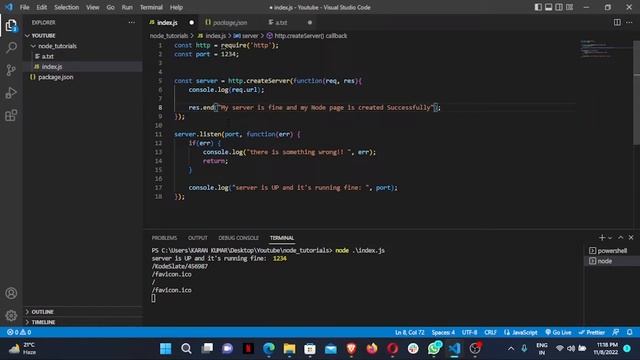The height and width of the screenshot is (360, 640).
Task: Open editor more actions ellipsis
Action: 629,22
